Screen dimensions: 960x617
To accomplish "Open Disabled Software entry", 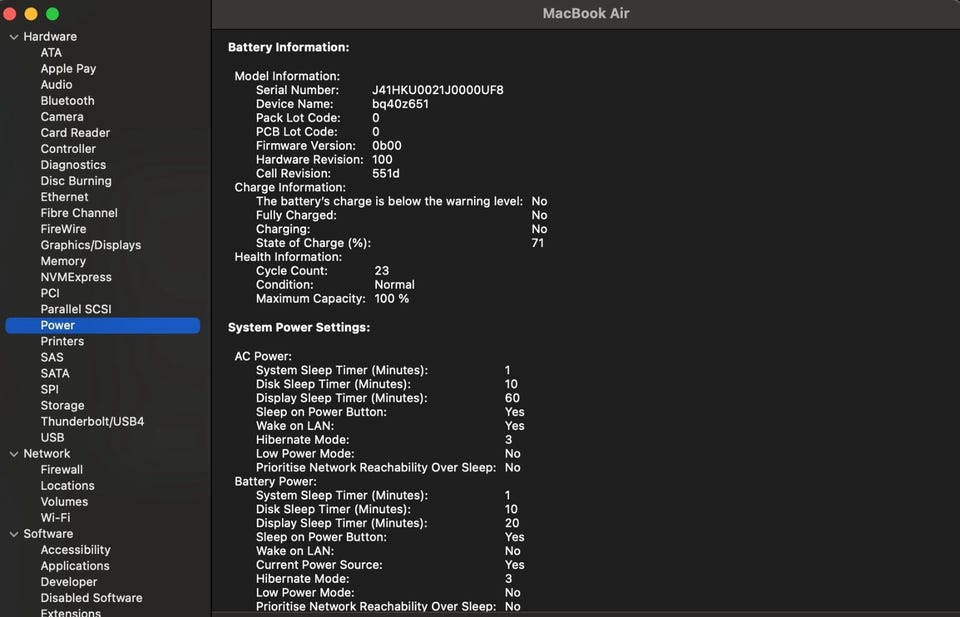I will coord(91,597).
